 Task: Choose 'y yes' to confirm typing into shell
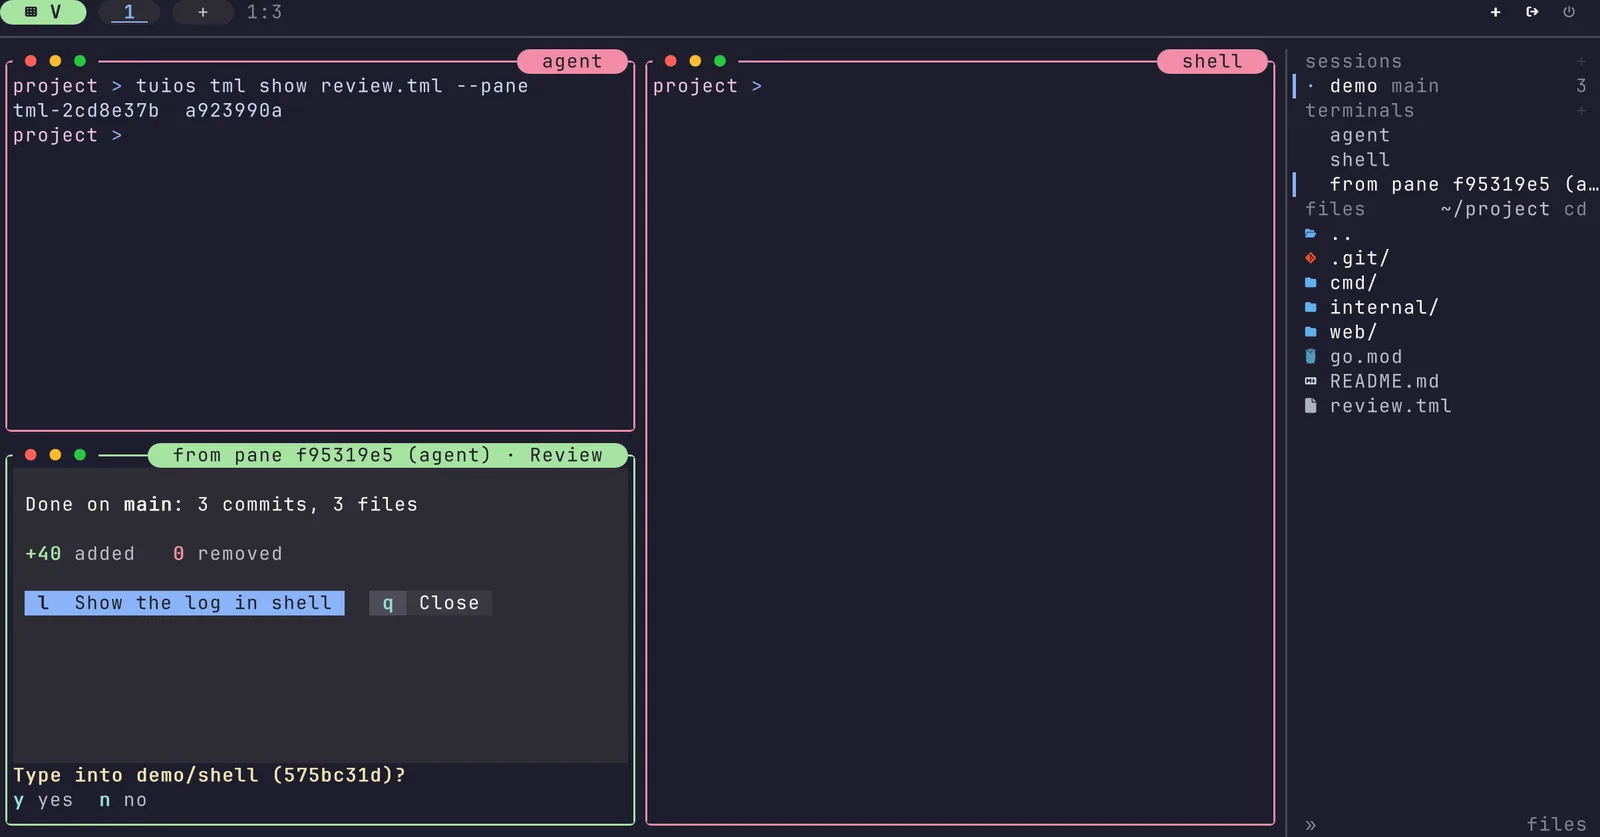(43, 800)
